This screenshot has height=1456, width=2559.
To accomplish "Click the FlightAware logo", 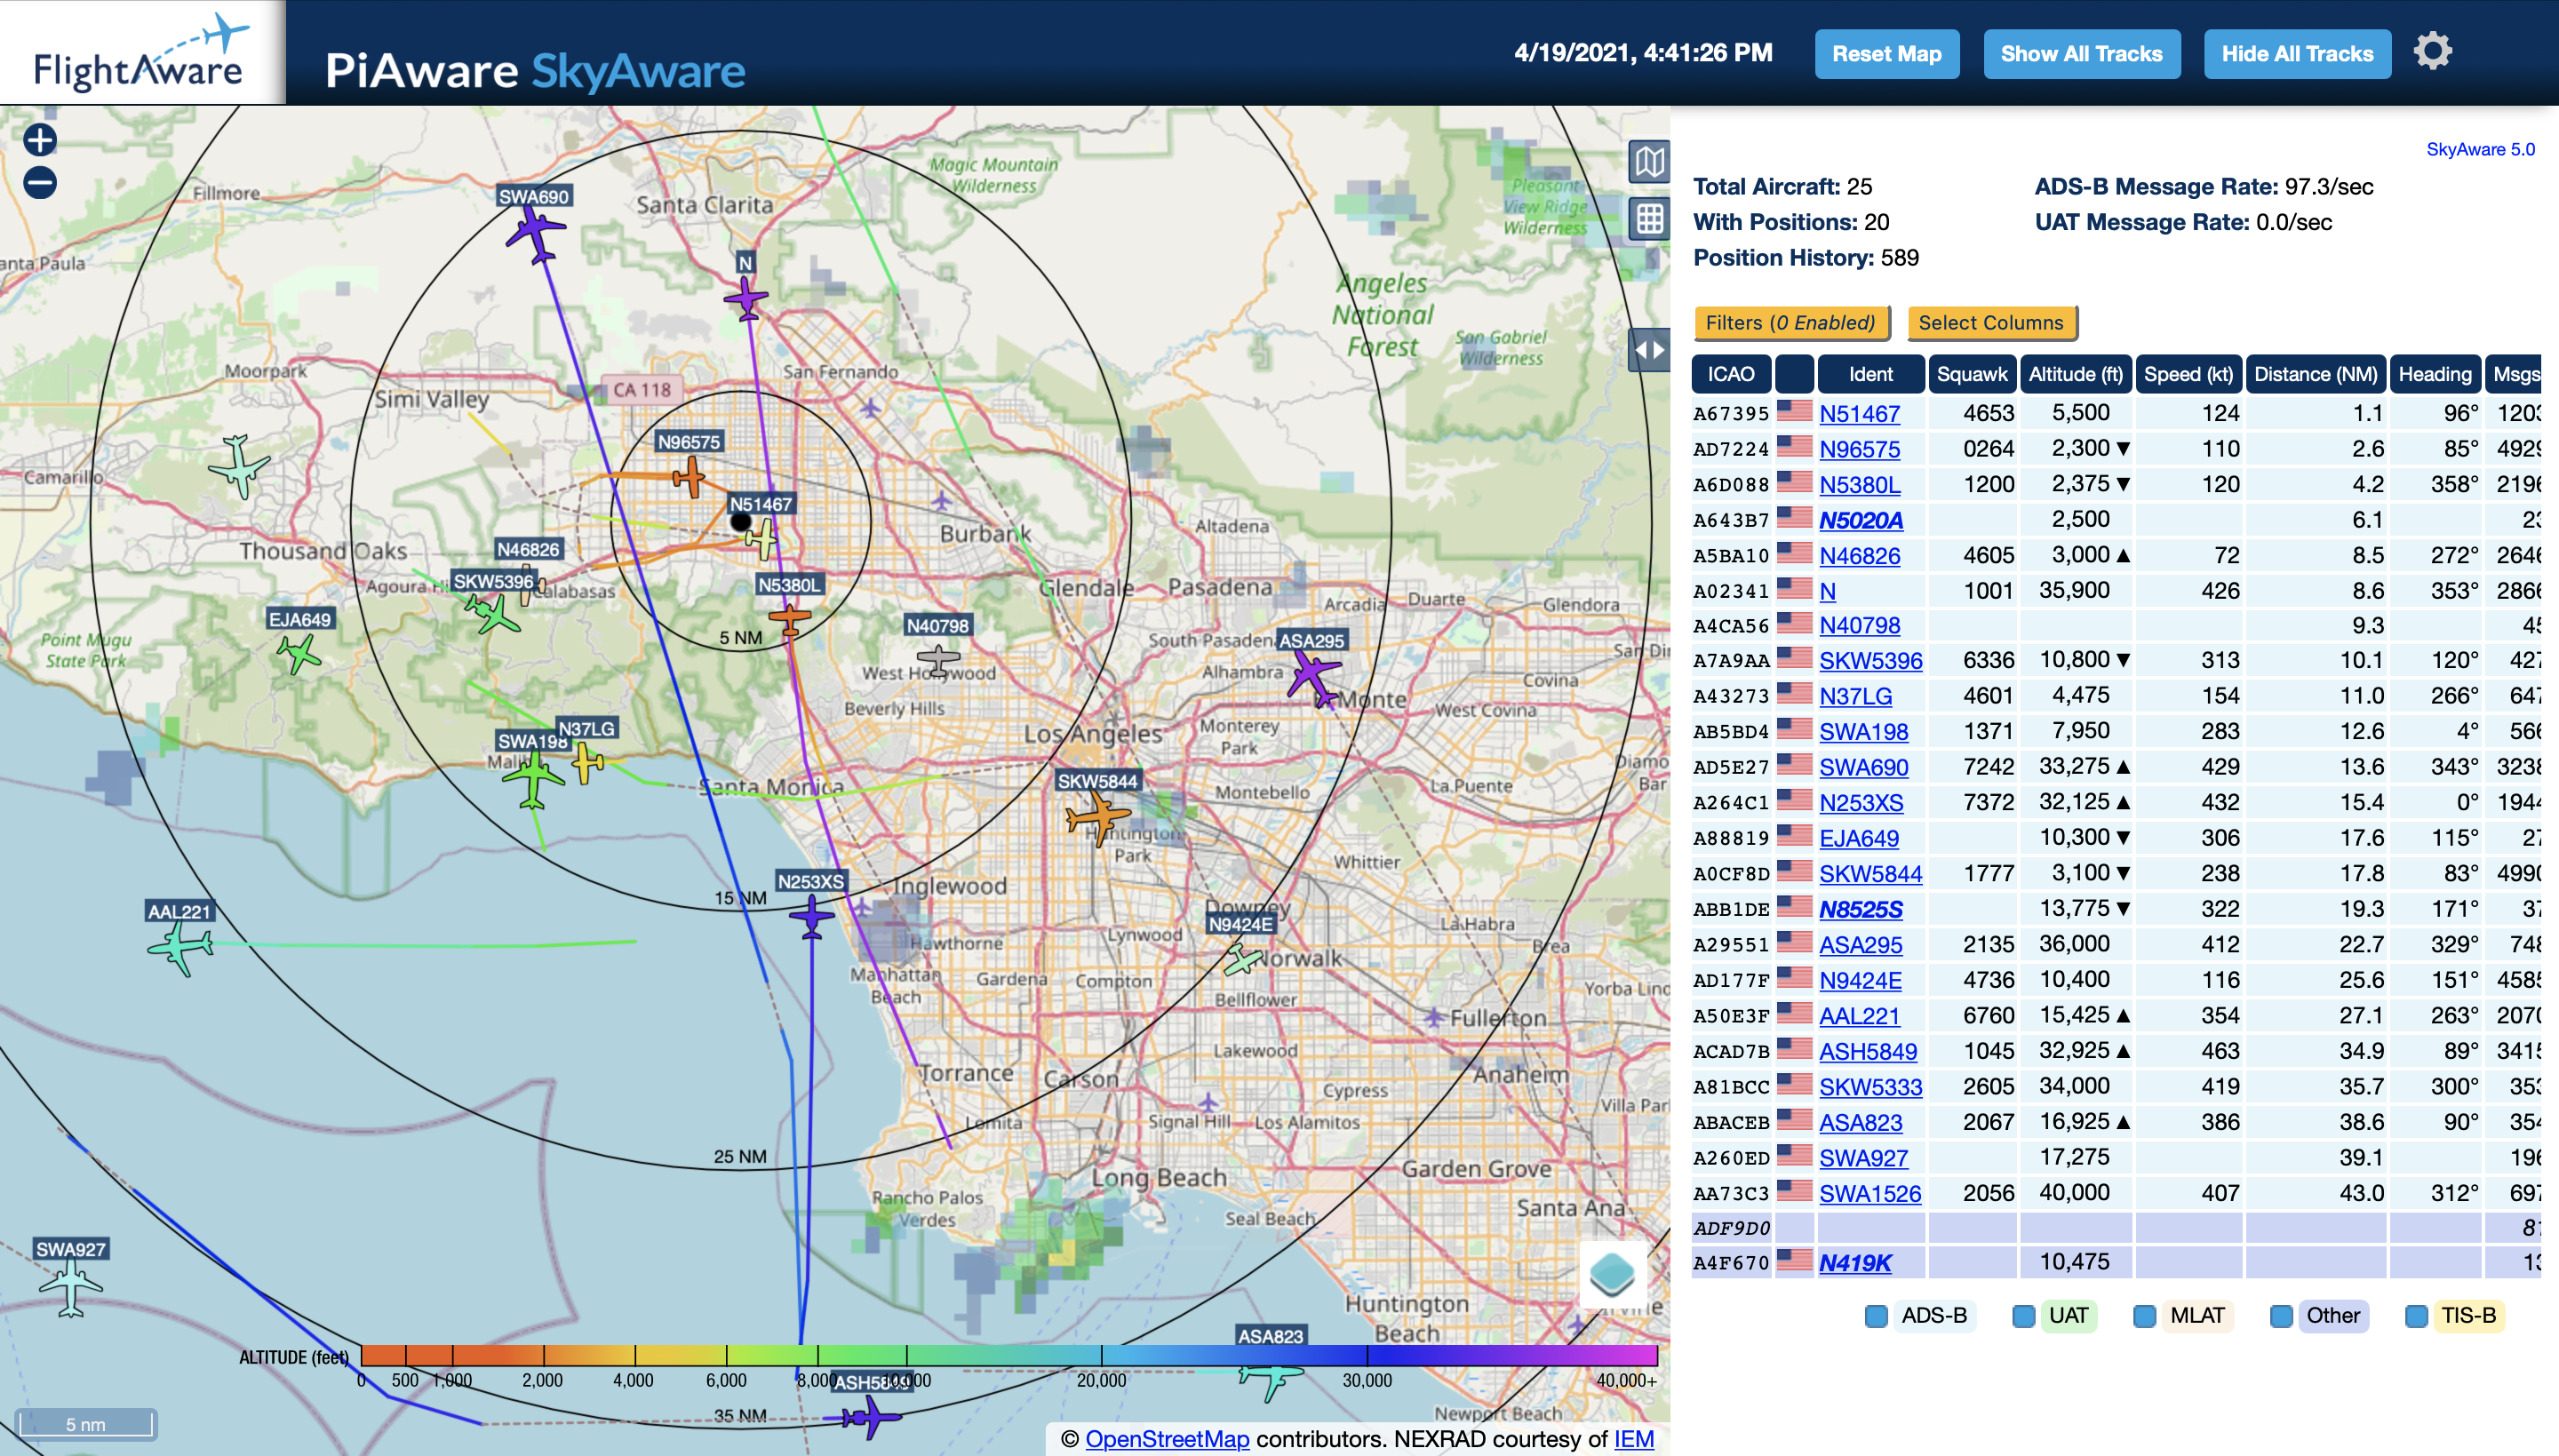I will [141, 52].
